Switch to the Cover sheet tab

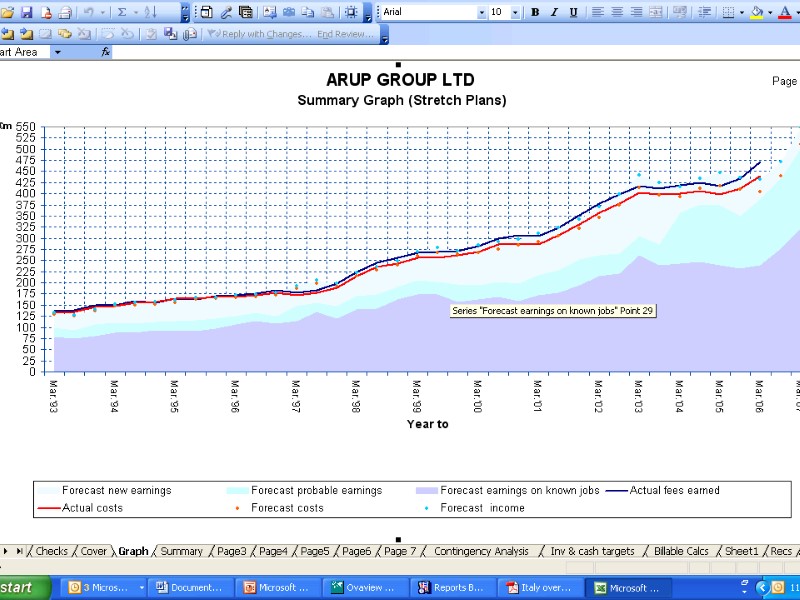tap(94, 551)
